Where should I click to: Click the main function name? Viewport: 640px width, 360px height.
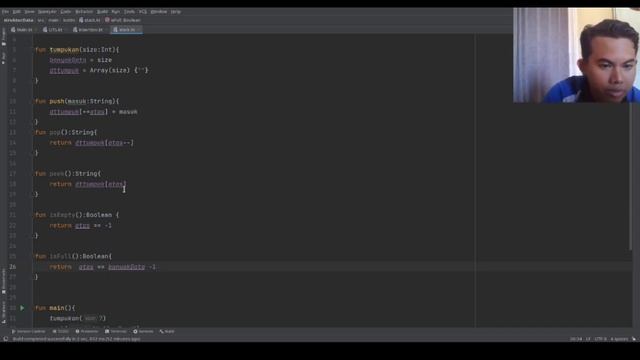[57, 308]
